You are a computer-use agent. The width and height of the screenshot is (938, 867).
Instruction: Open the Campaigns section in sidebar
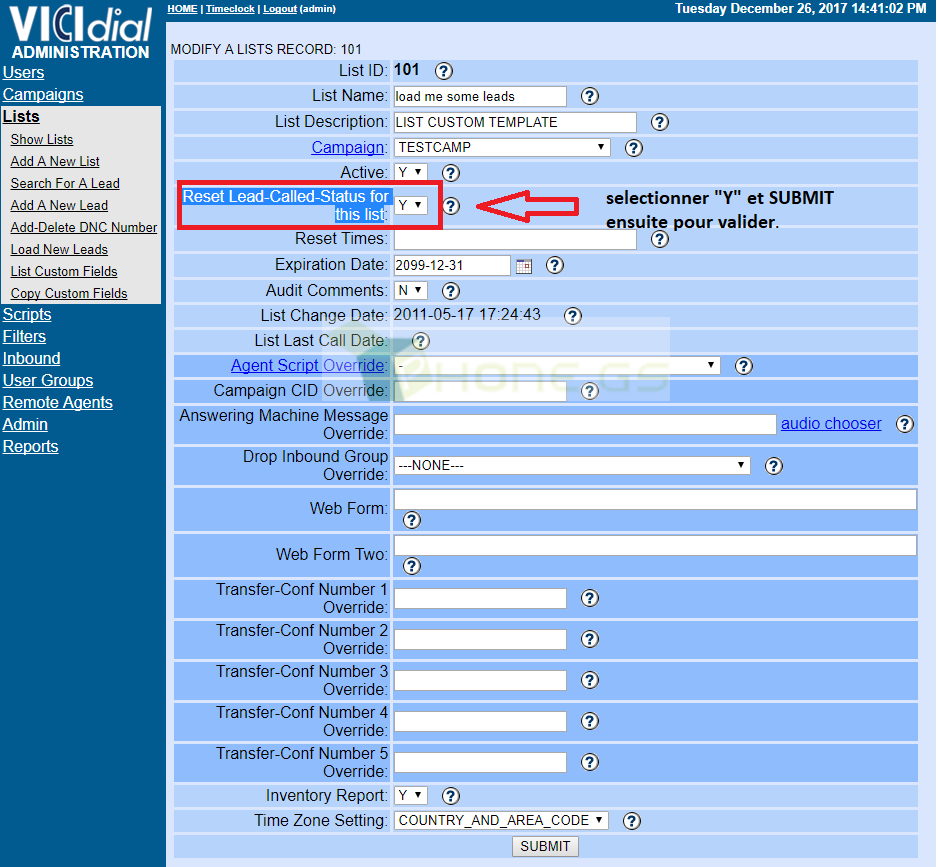pos(43,95)
